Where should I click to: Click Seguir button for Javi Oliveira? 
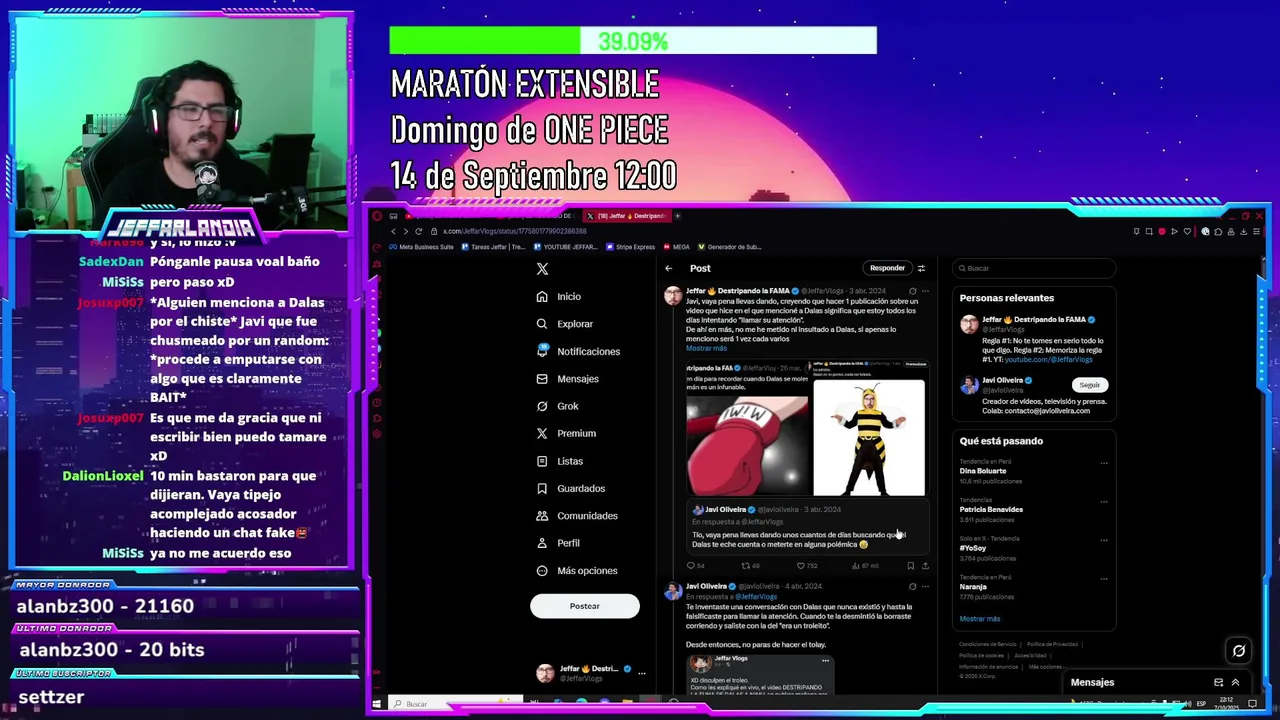pyautogui.click(x=1089, y=385)
